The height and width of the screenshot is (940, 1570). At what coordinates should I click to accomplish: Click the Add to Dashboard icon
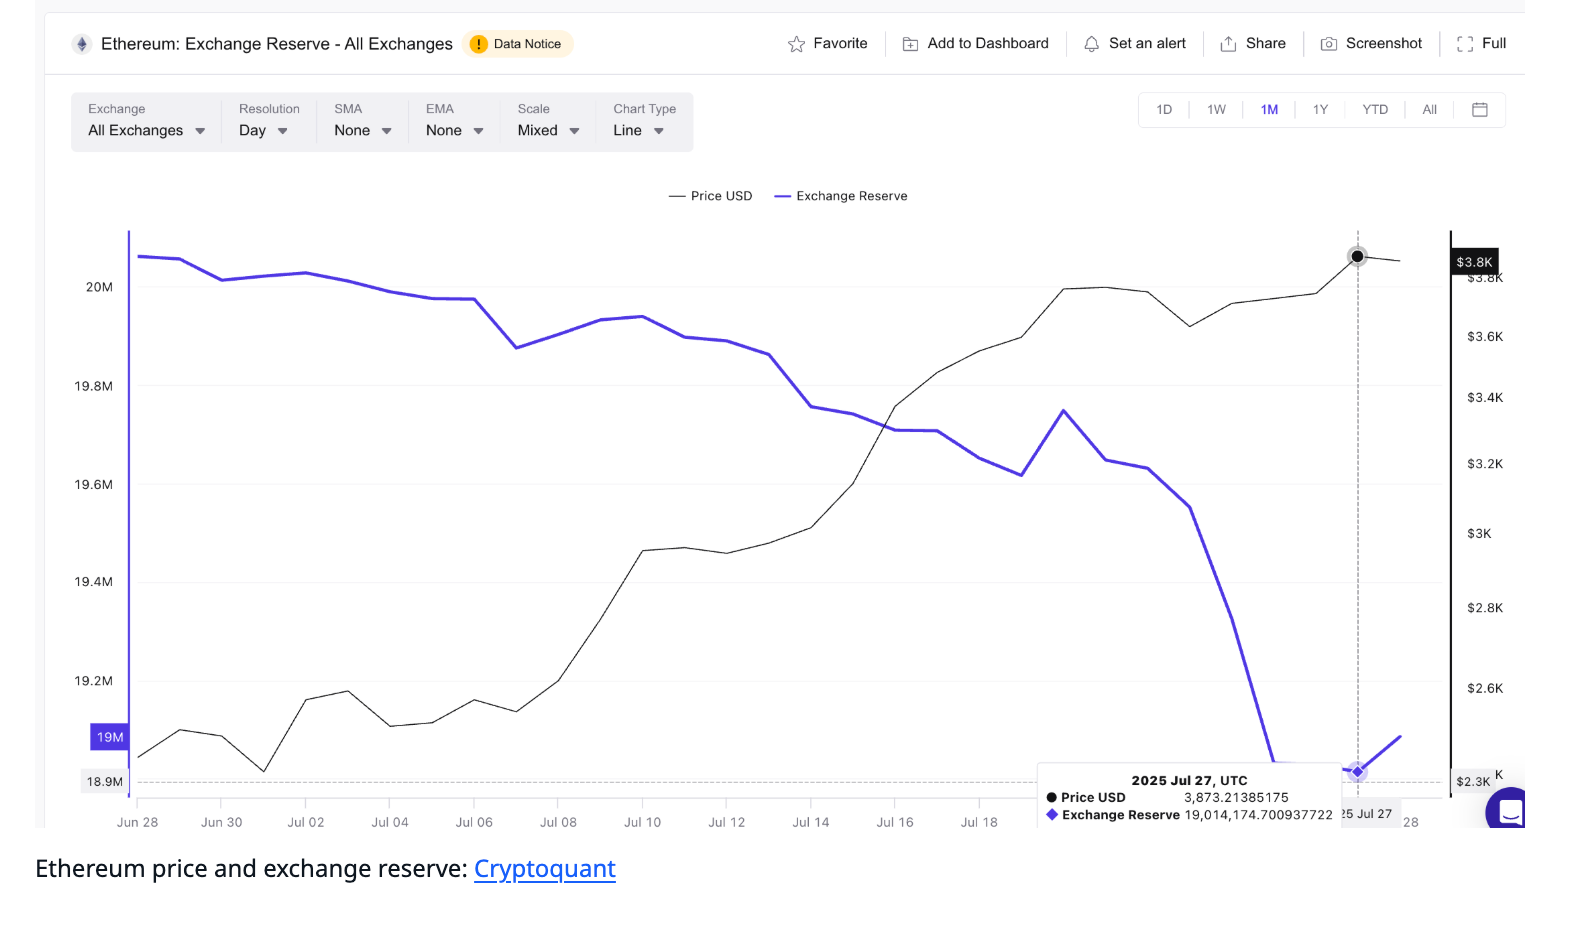pyautogui.click(x=910, y=44)
